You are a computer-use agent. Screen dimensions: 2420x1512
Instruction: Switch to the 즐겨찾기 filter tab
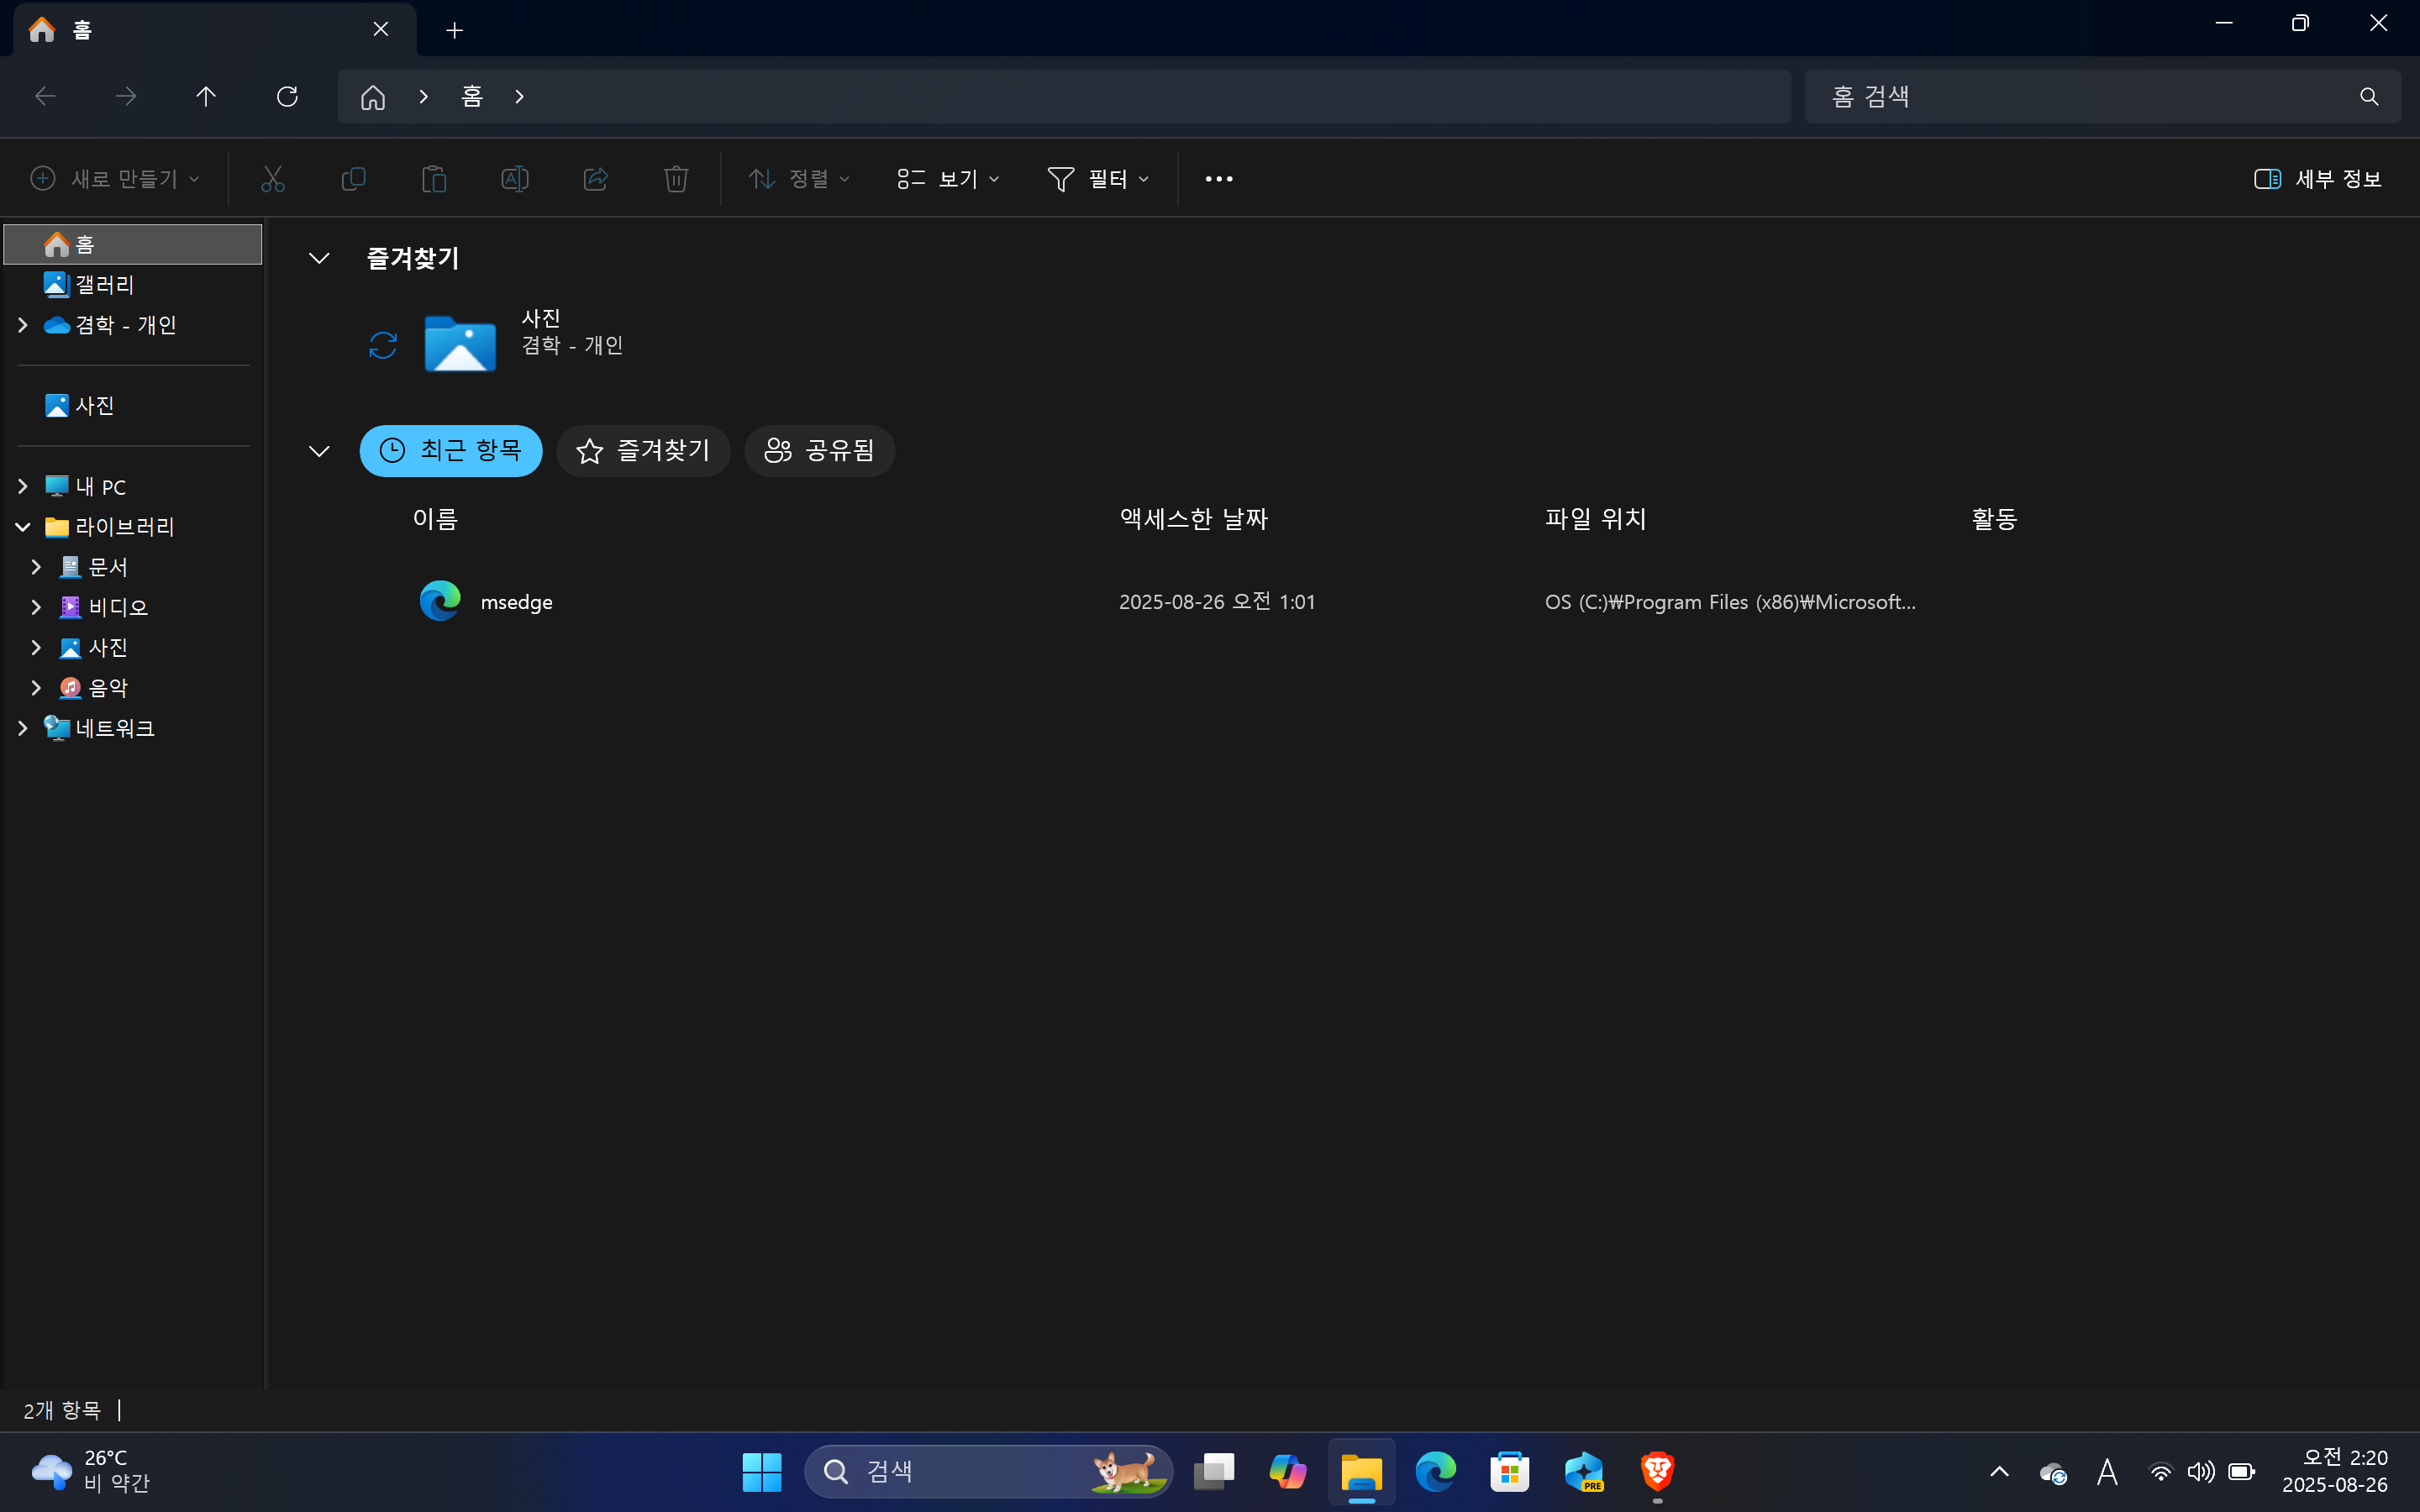pos(643,451)
